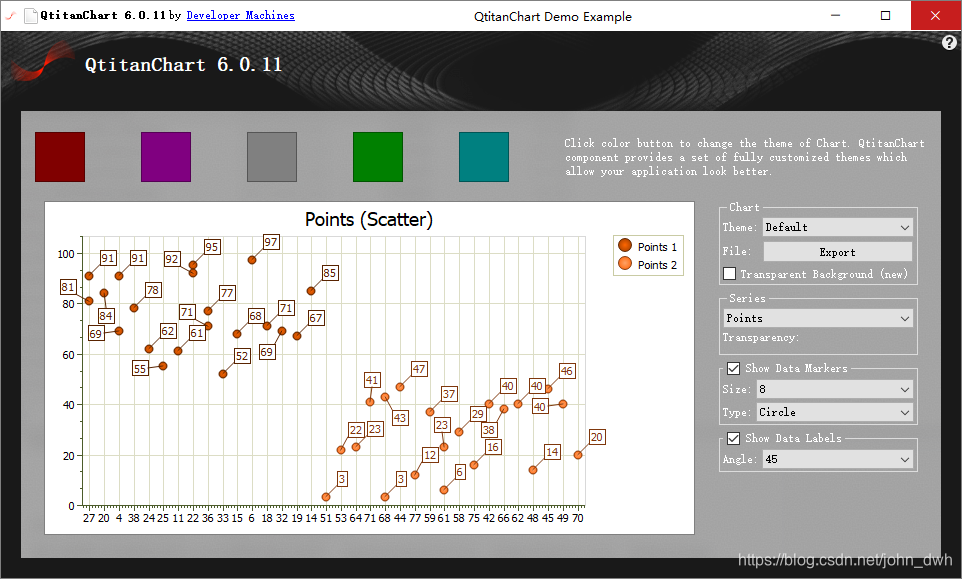This screenshot has width=962, height=579.
Task: Select the purple theme swatch
Action: (165, 157)
